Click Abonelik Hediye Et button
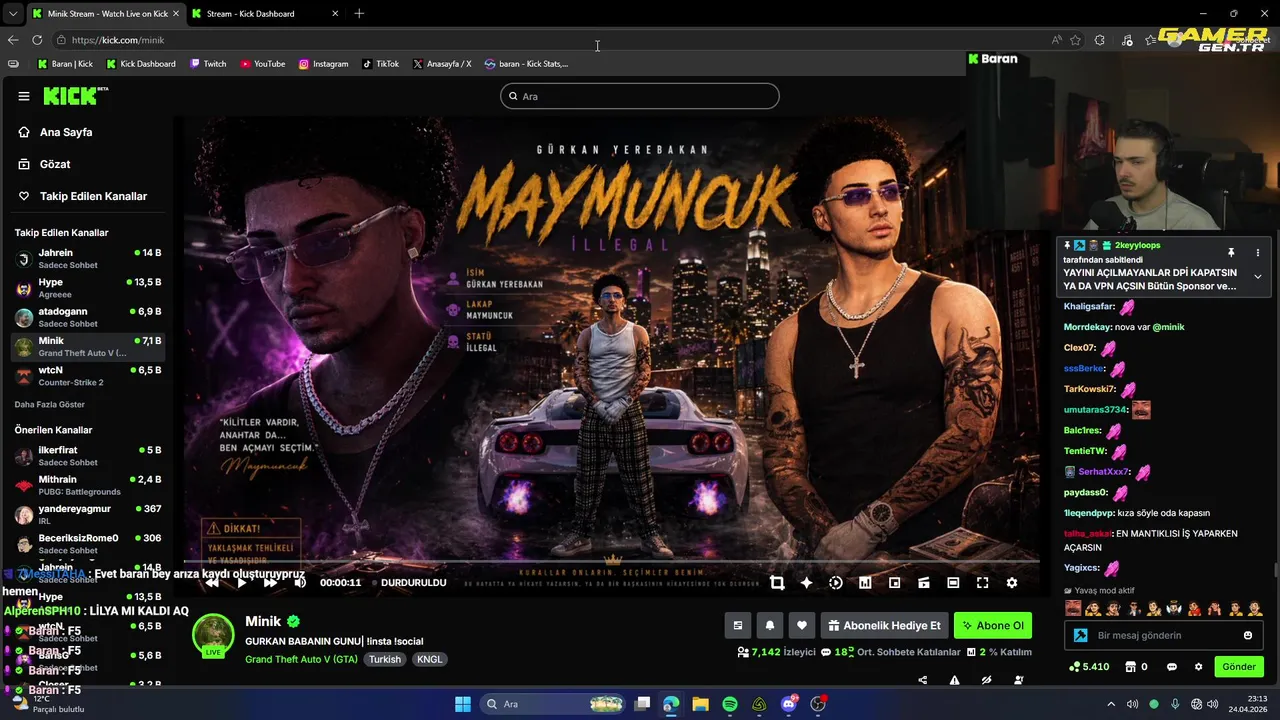Image resolution: width=1280 pixels, height=720 pixels. pos(884,626)
